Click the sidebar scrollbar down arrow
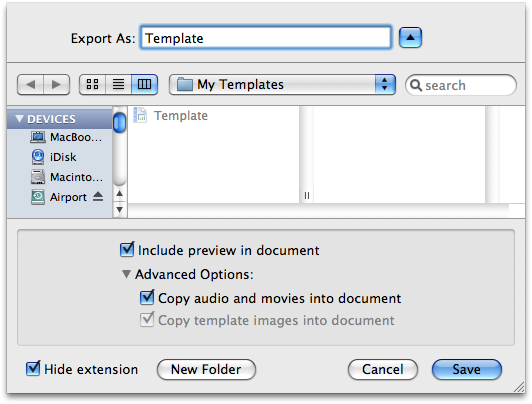Viewport: 532px width, 404px height. [119, 210]
